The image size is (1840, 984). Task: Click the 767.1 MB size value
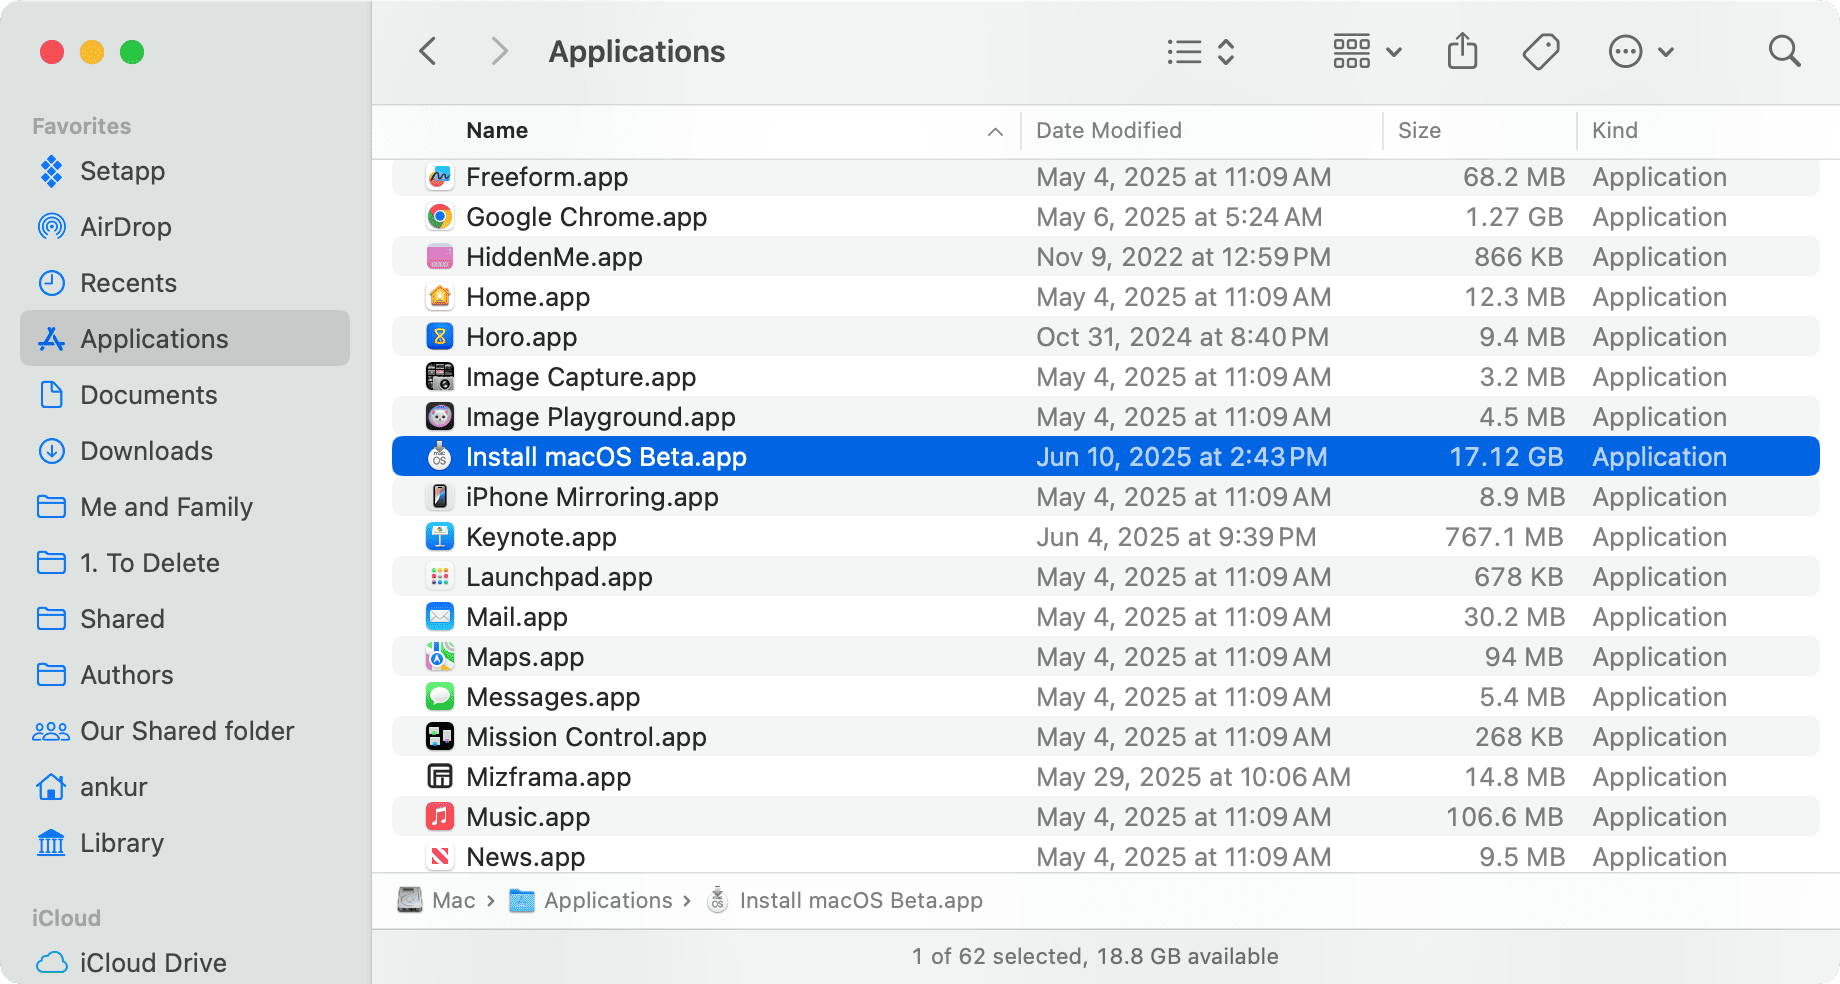(x=1504, y=537)
